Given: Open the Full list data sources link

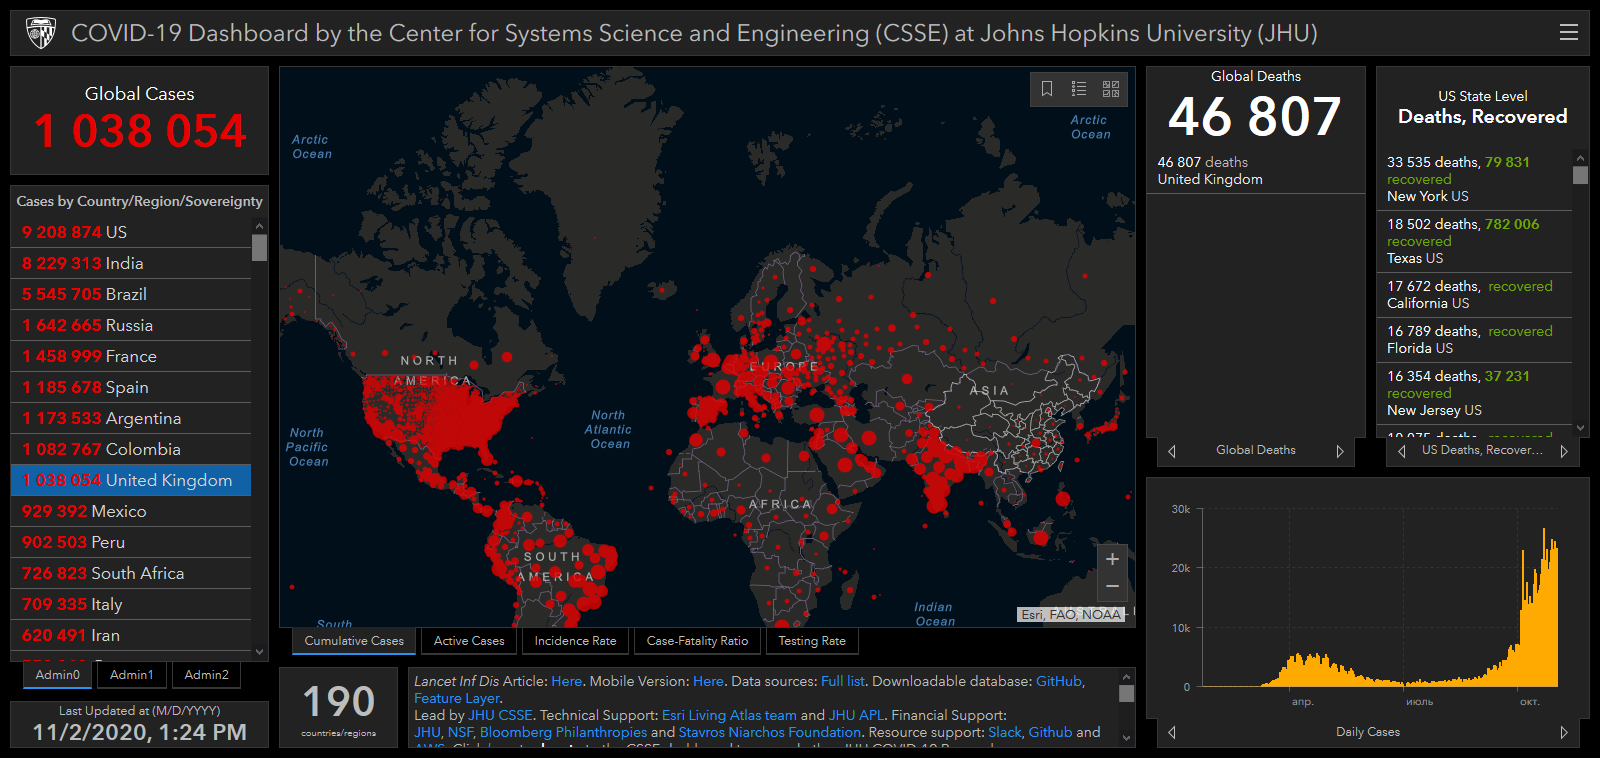Looking at the screenshot, I should [x=842, y=681].
